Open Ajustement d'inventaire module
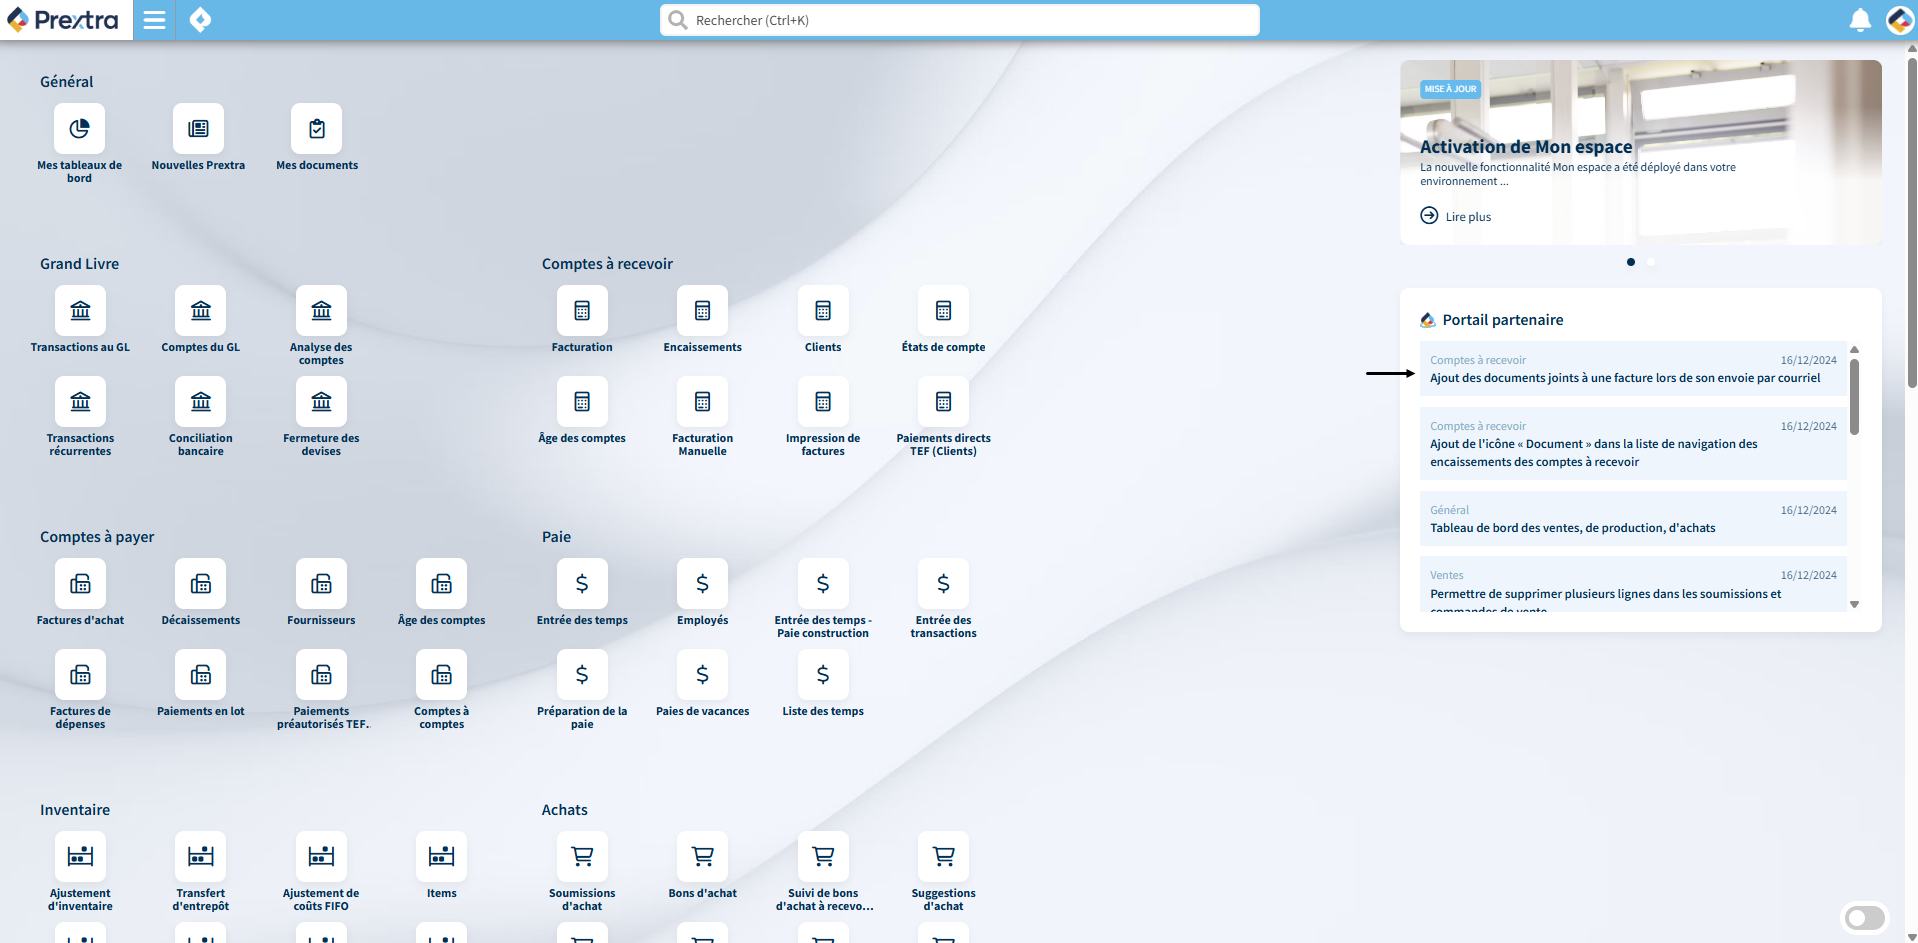 [80, 857]
